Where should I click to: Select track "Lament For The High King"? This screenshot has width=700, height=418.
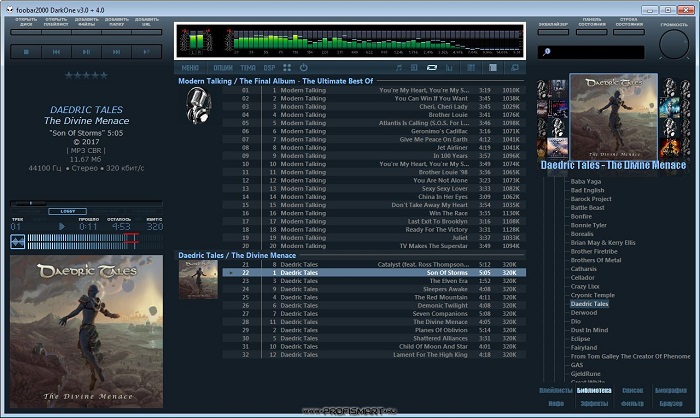coord(374,355)
